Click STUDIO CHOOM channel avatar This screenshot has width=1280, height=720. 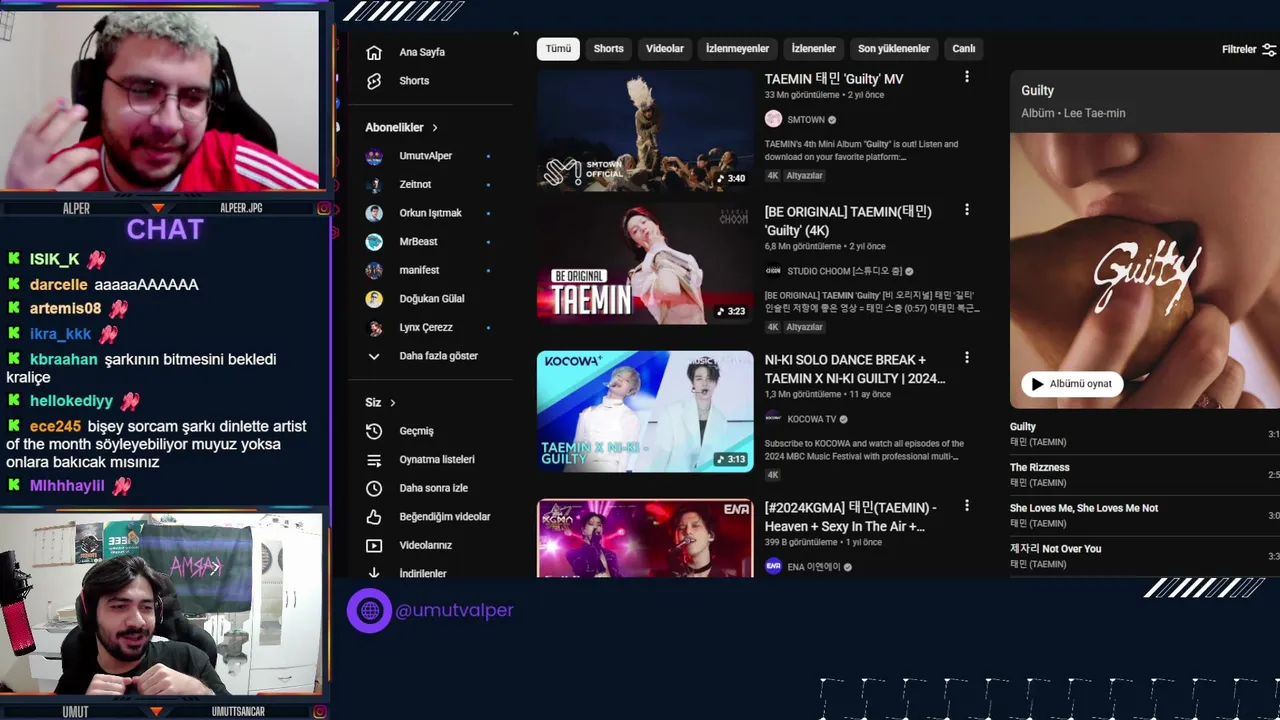click(x=773, y=271)
